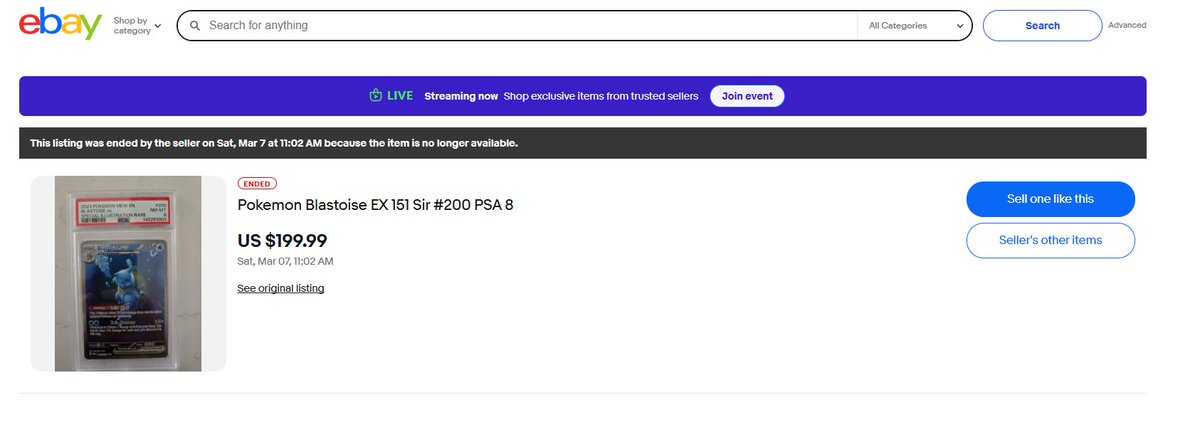Open Seller's other items
Screen dimensions: 1200x432
[1050, 240]
